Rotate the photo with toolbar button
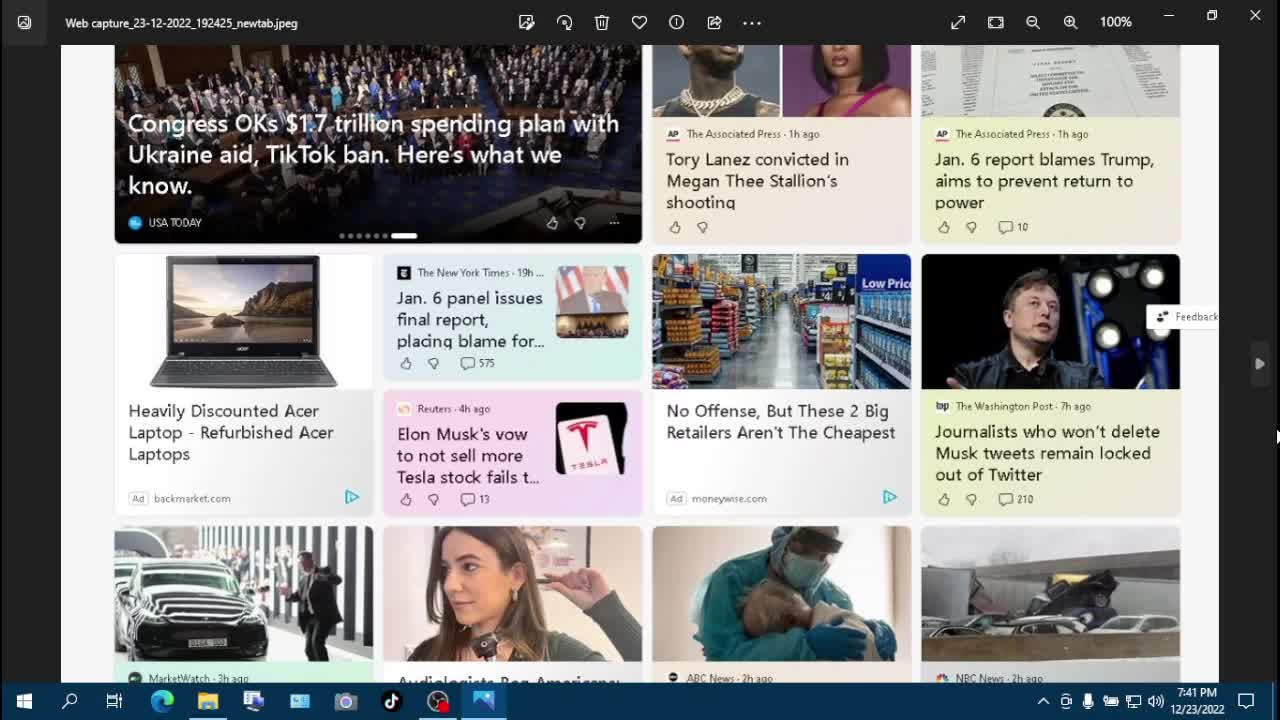The width and height of the screenshot is (1280, 720). point(564,22)
